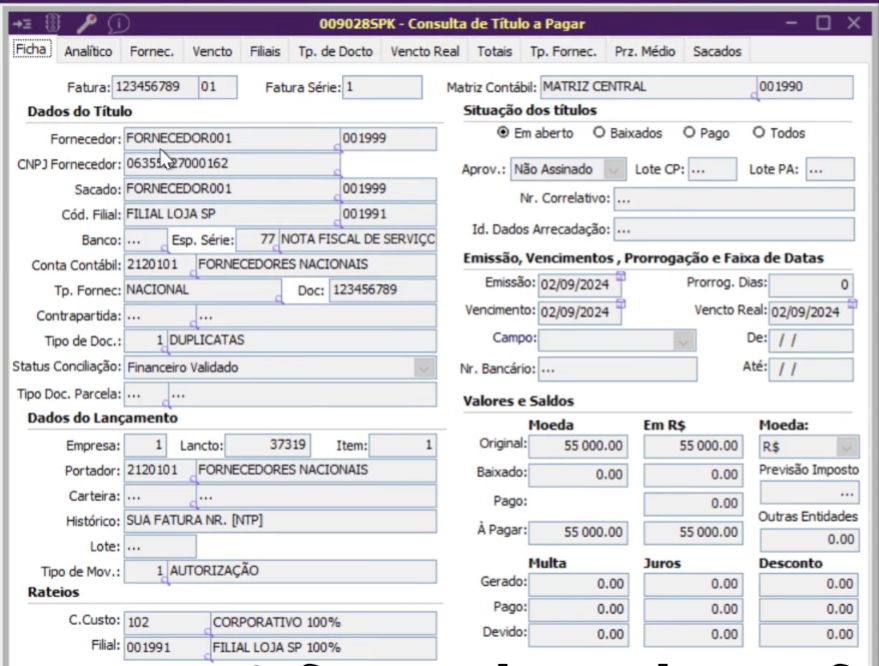Open the Campo dropdown list

683,341
